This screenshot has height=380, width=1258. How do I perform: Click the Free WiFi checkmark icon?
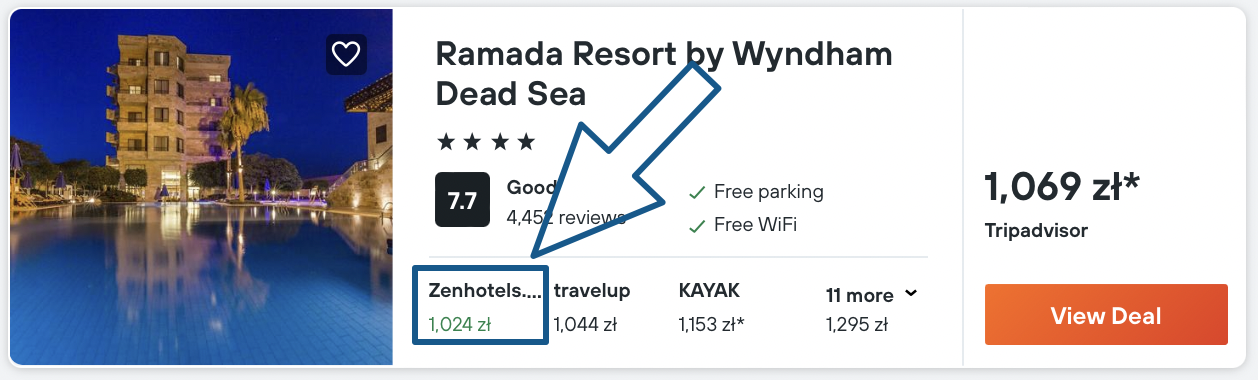coord(697,226)
